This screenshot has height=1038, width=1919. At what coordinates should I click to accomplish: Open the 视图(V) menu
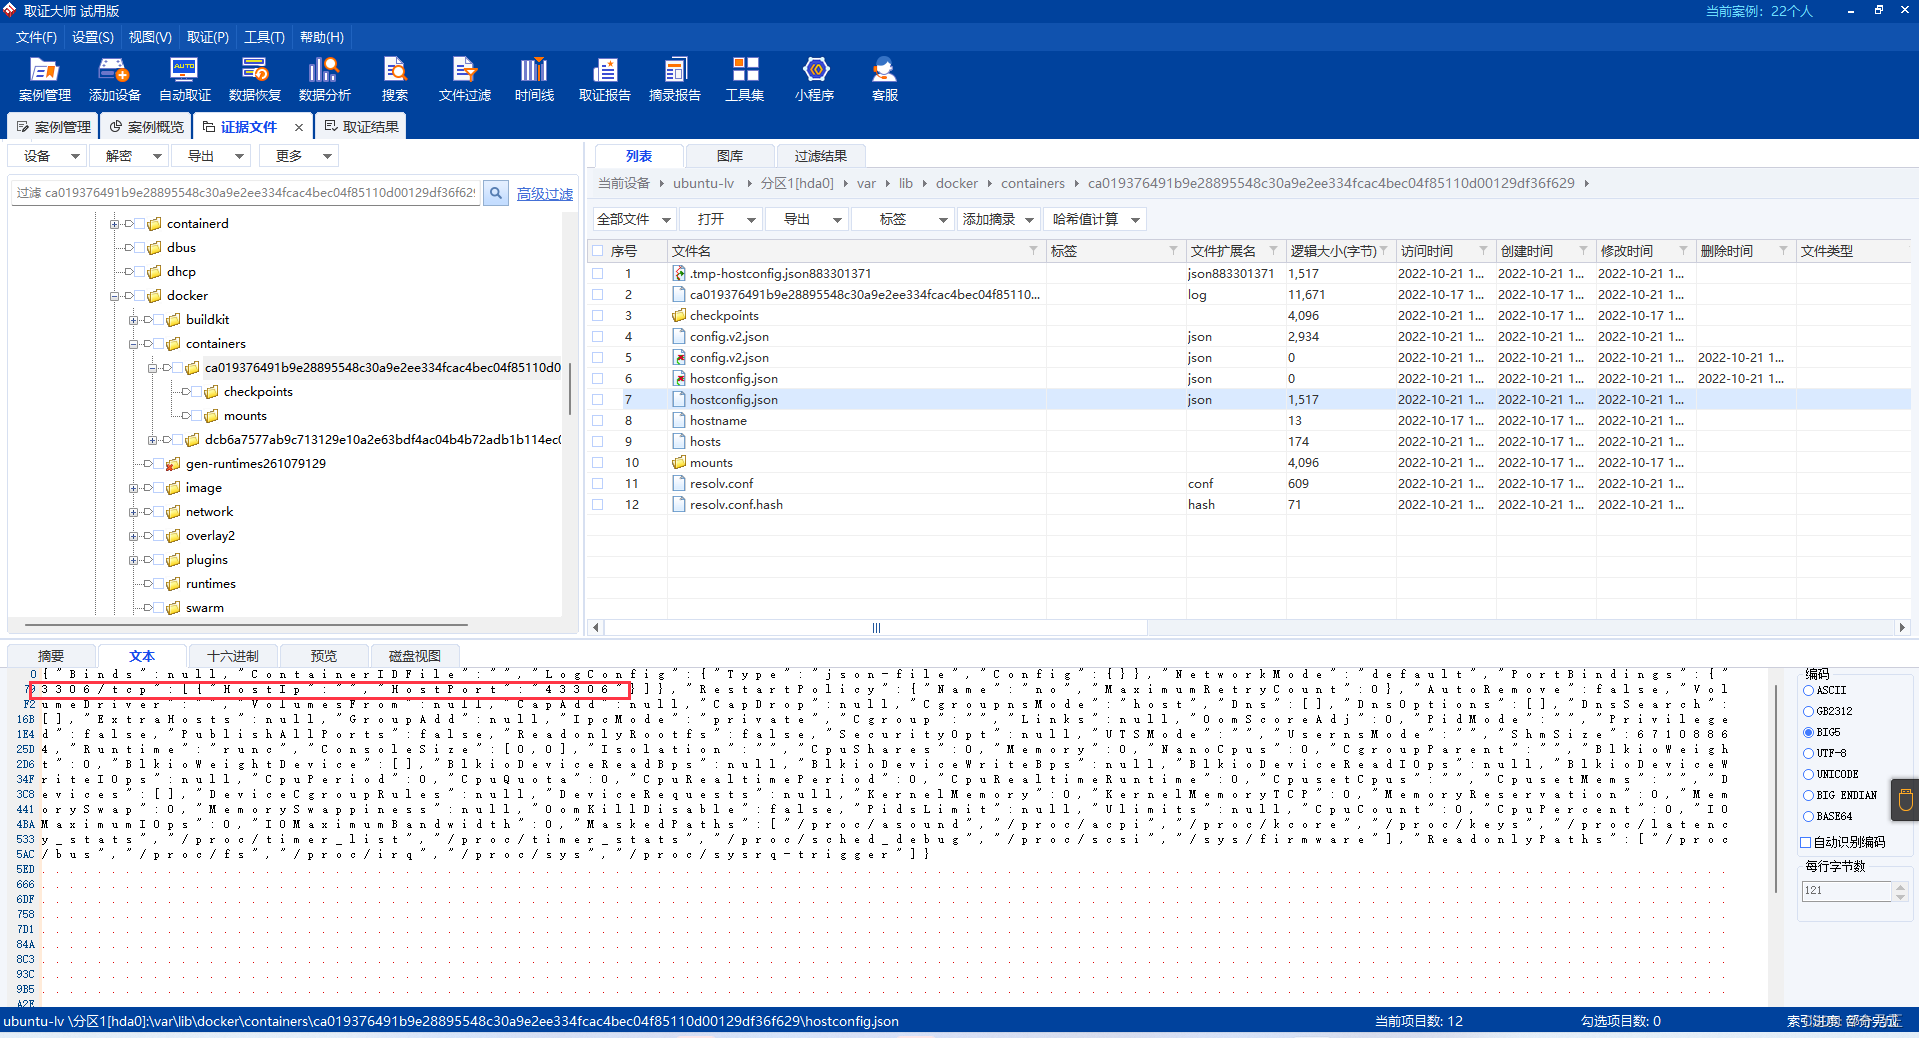tap(150, 37)
